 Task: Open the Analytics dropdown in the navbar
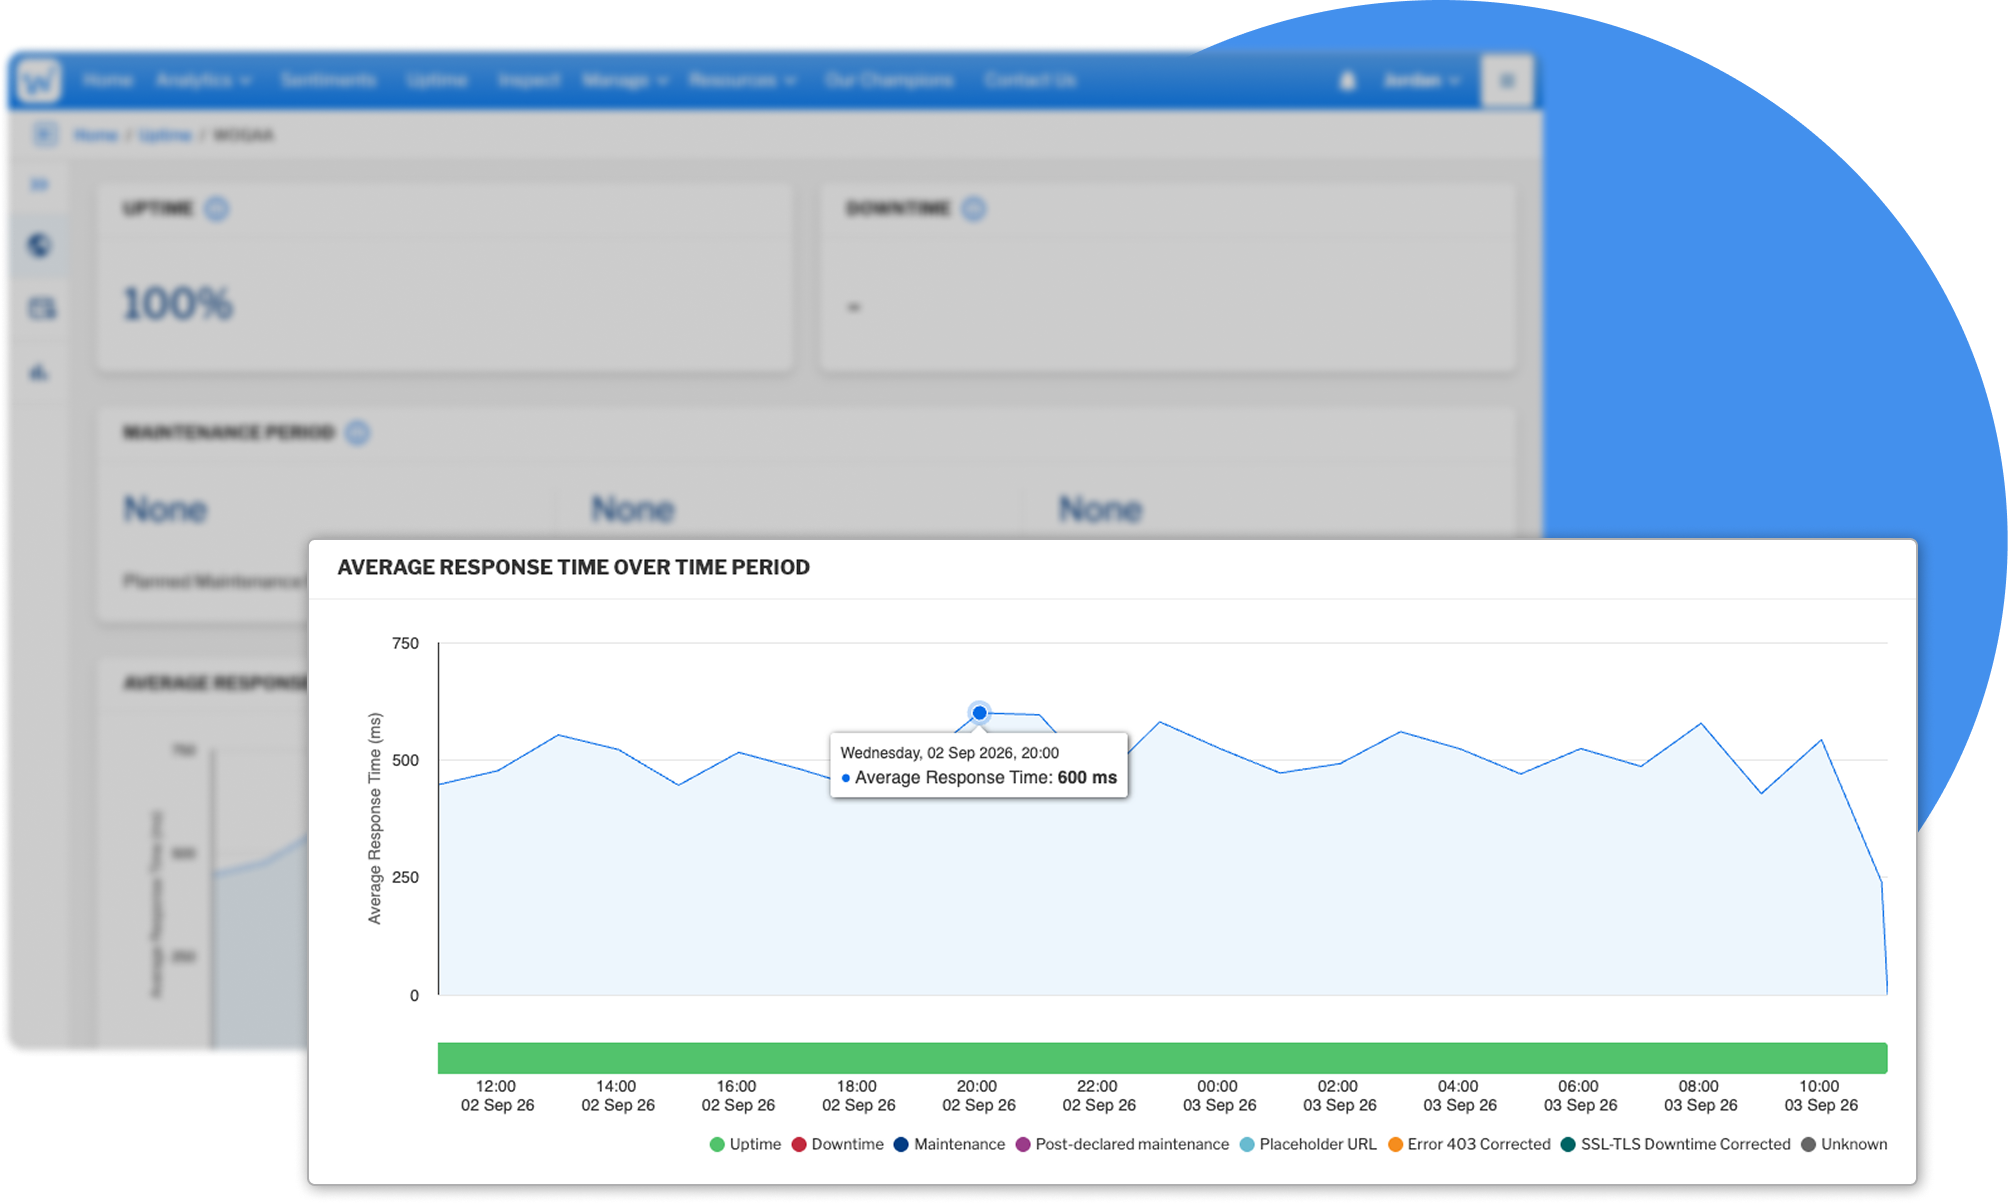(203, 80)
